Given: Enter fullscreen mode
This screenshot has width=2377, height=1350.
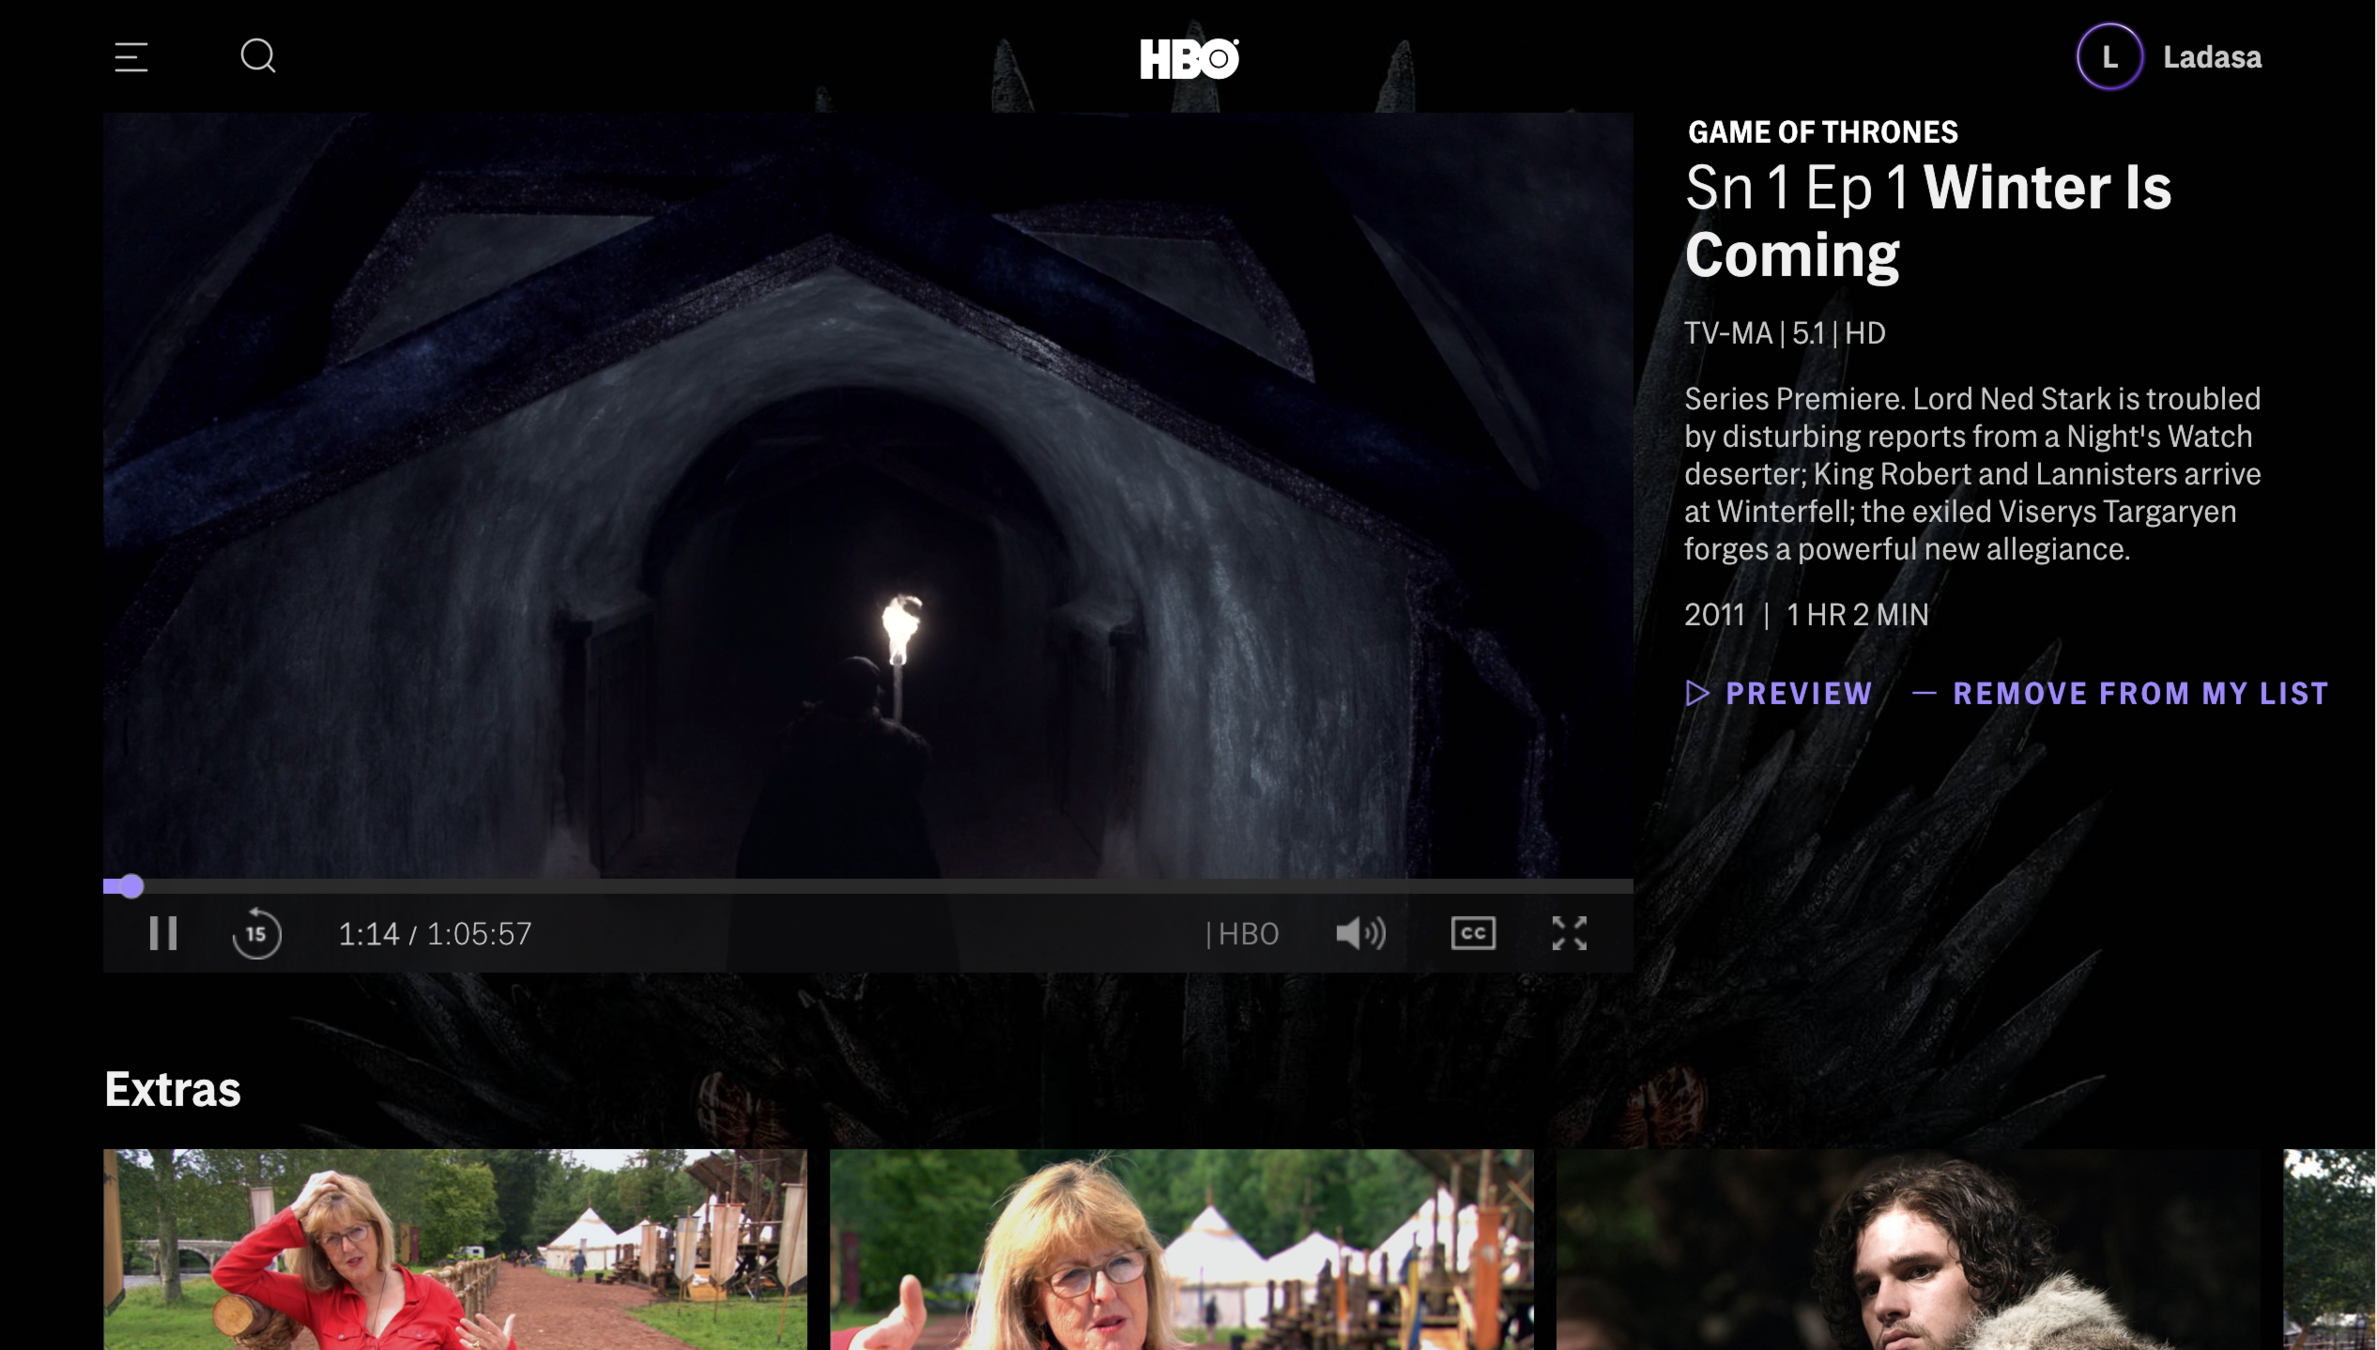Looking at the screenshot, I should click(1569, 933).
